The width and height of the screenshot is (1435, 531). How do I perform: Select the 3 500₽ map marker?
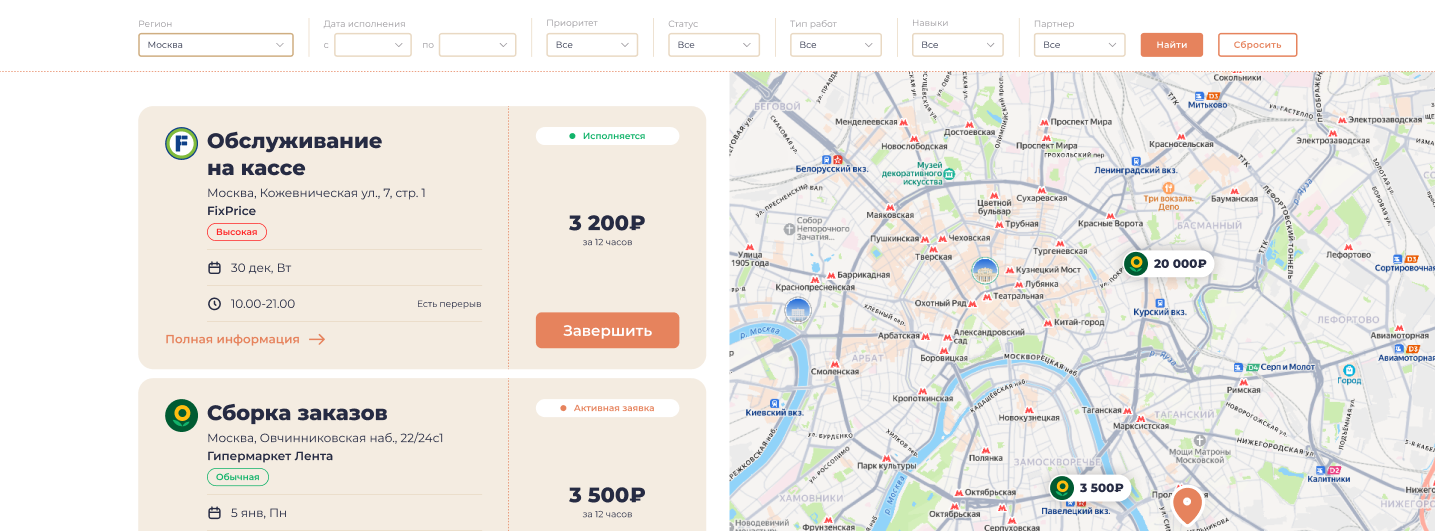[1088, 488]
